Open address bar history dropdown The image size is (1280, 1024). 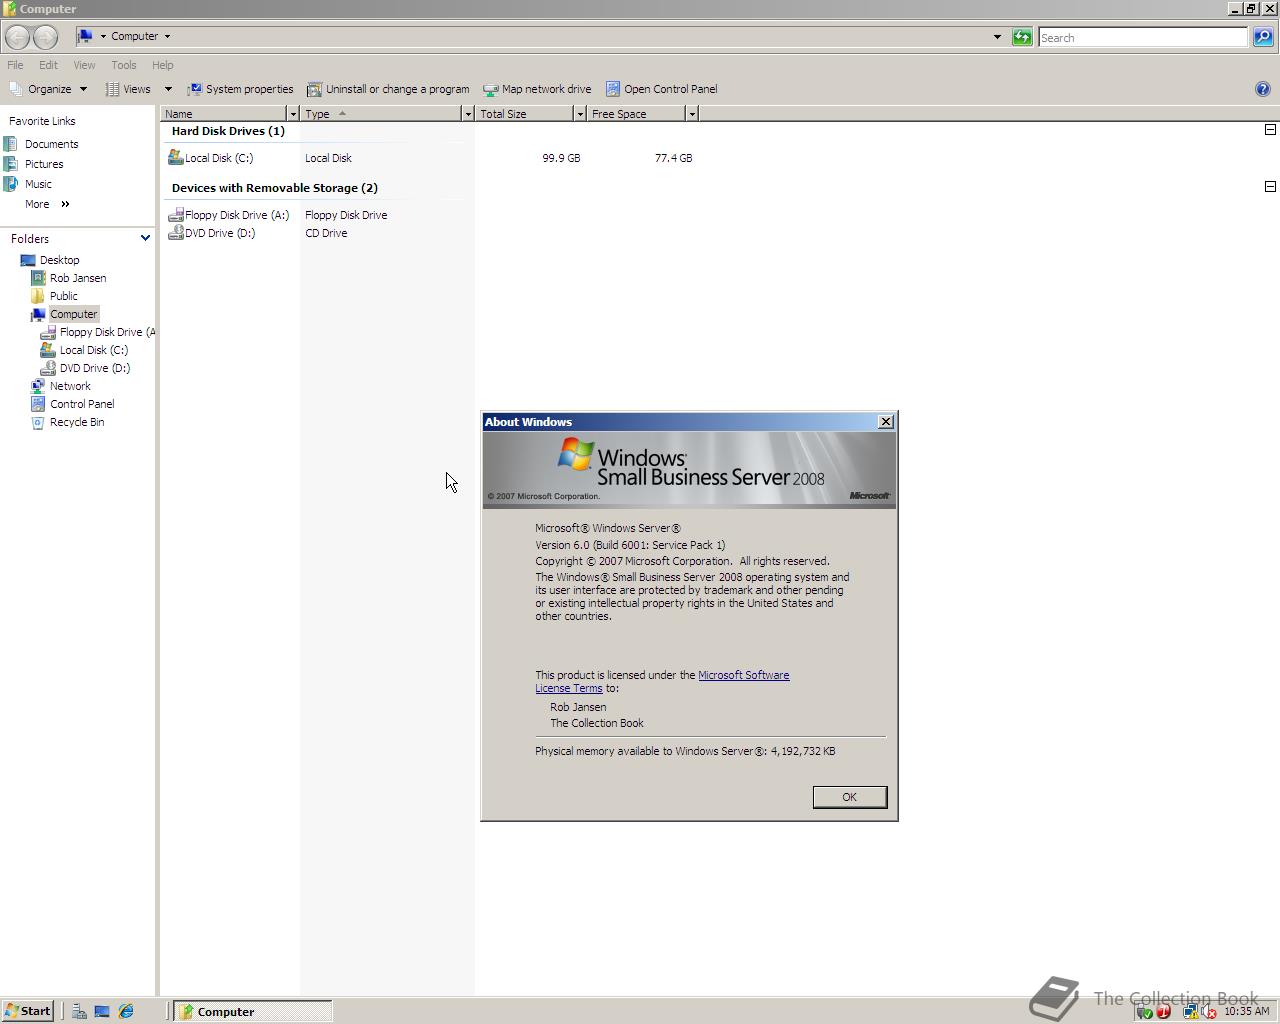click(997, 37)
